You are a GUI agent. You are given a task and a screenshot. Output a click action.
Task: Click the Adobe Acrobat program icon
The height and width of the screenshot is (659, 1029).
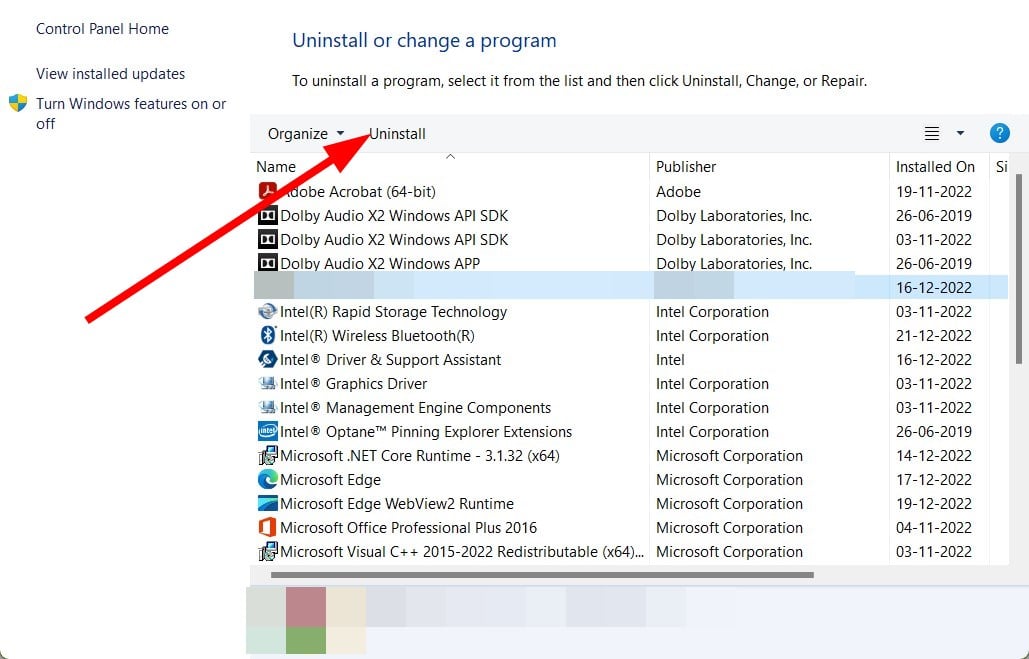click(267, 191)
